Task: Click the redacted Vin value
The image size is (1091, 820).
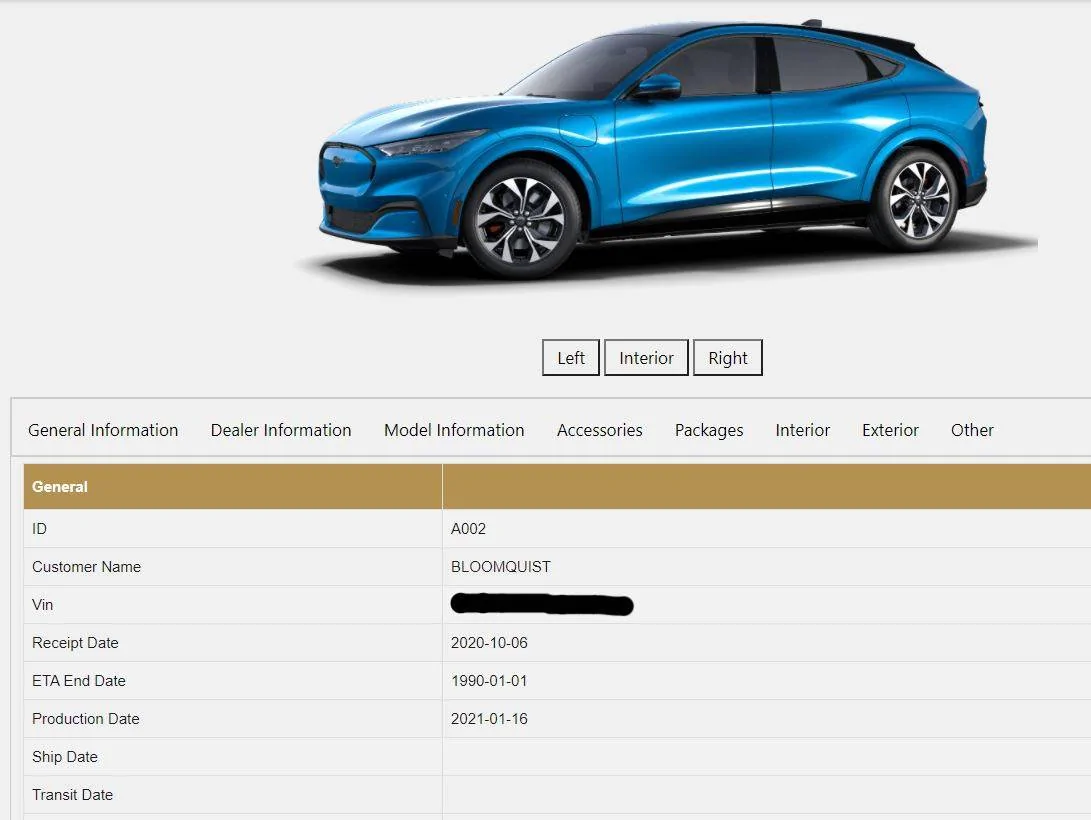Action: pos(542,604)
